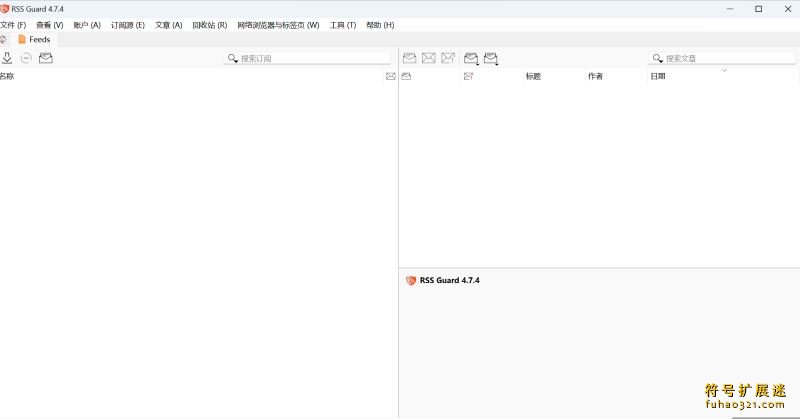Sort feeds by the 名称 column header
Image resolution: width=800 pixels, height=419 pixels.
[7, 76]
